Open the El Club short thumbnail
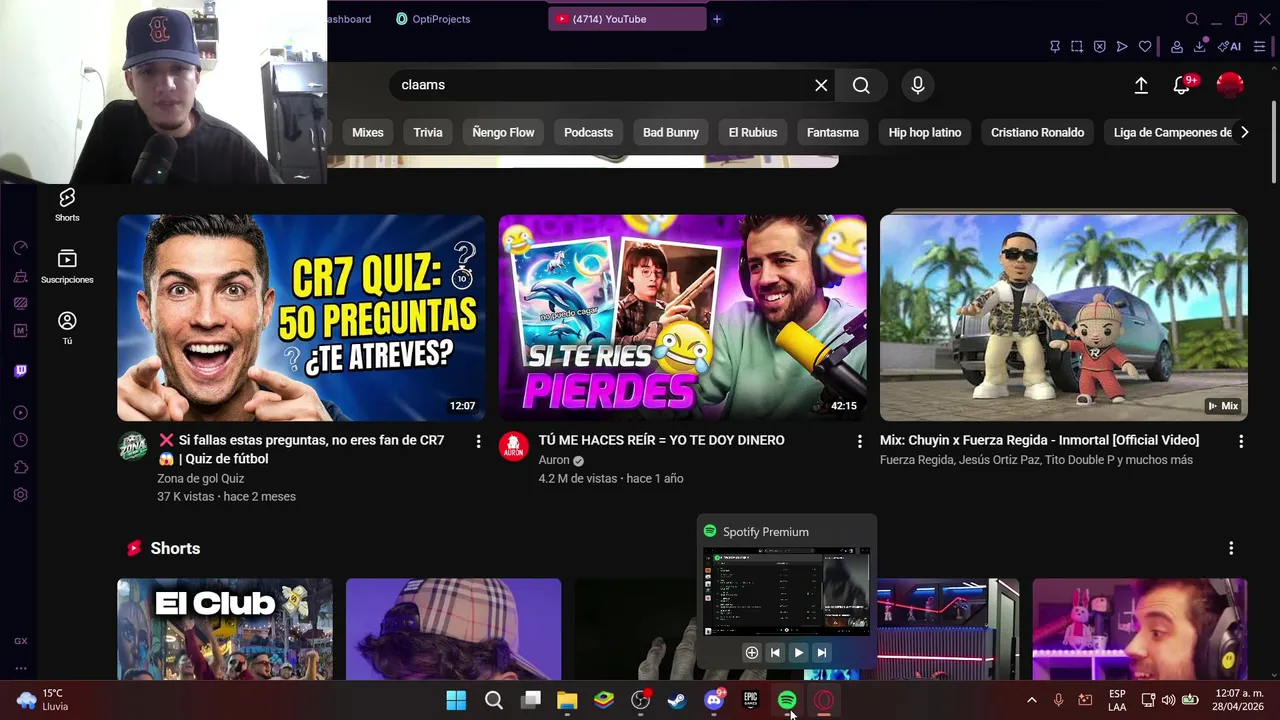 pos(225,629)
